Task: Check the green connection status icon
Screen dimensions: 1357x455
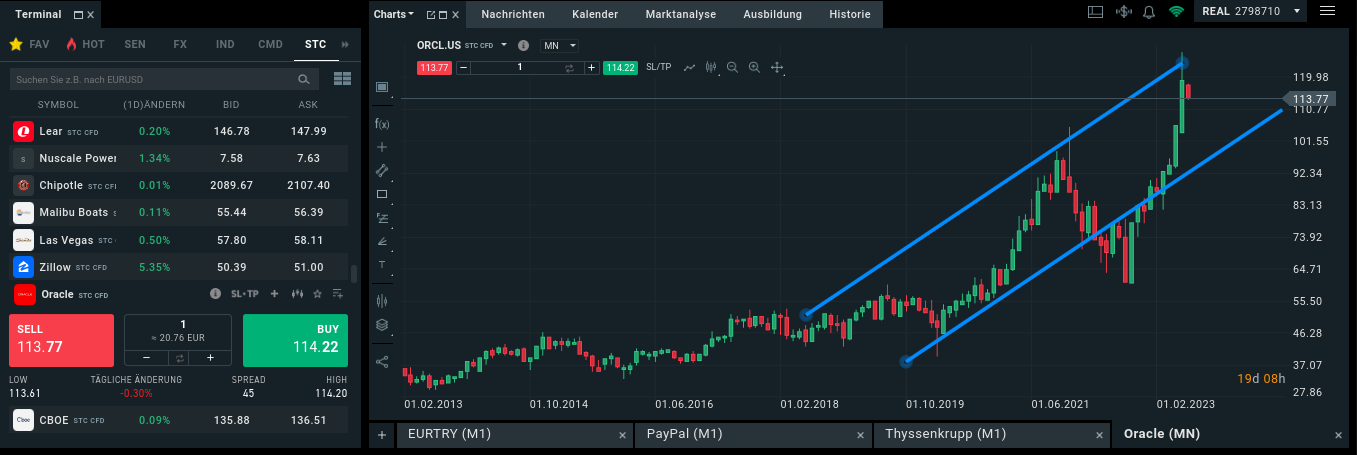Action: coord(1176,12)
